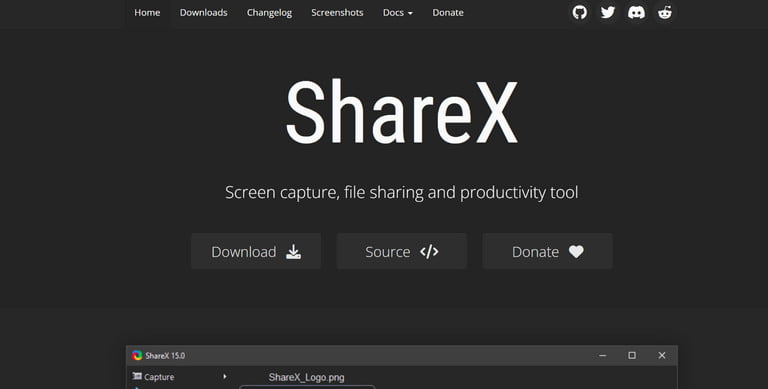Select Donate in the top navigation
The image size is (768, 389).
click(448, 13)
